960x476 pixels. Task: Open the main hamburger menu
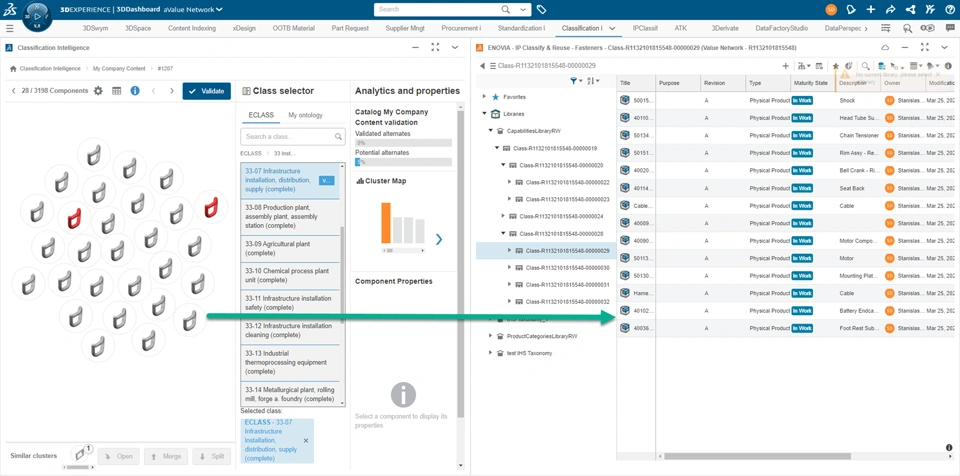[x=9, y=28]
